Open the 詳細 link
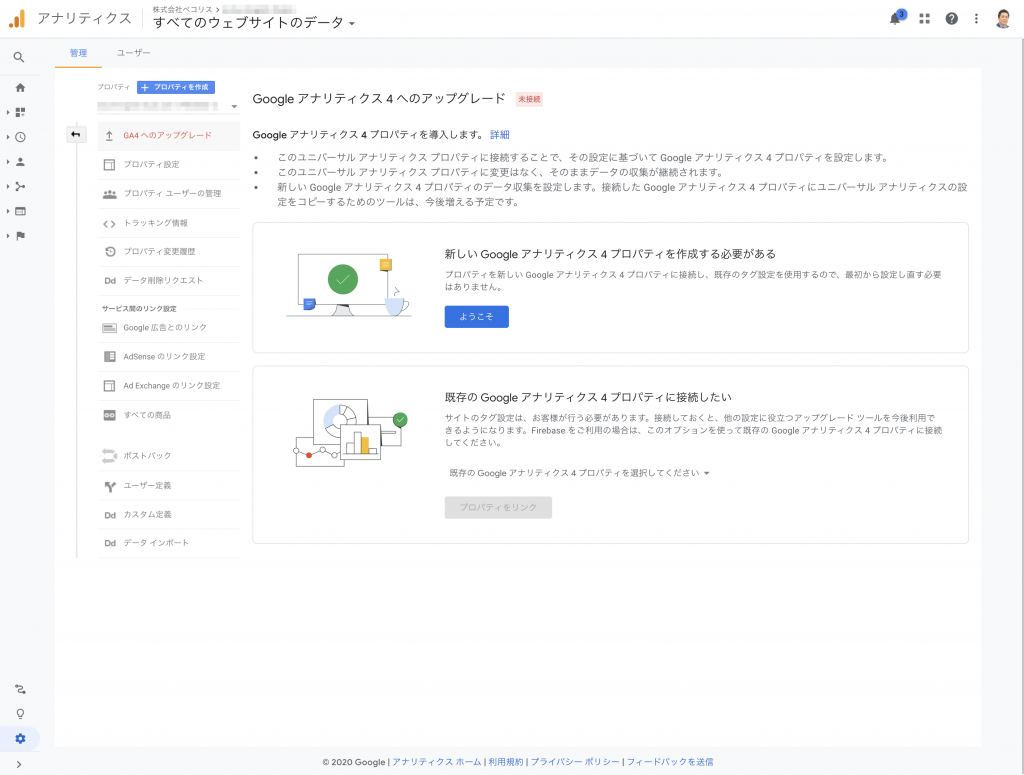The width and height of the screenshot is (1024, 775). (500, 134)
